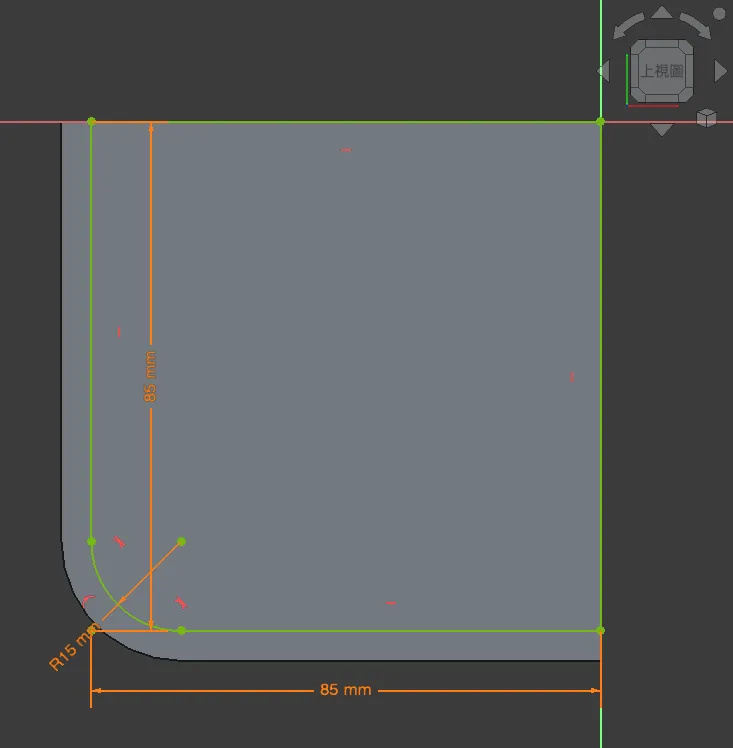Open the mini cube view menu
Viewport: 733px width, 748px height.
click(x=707, y=118)
